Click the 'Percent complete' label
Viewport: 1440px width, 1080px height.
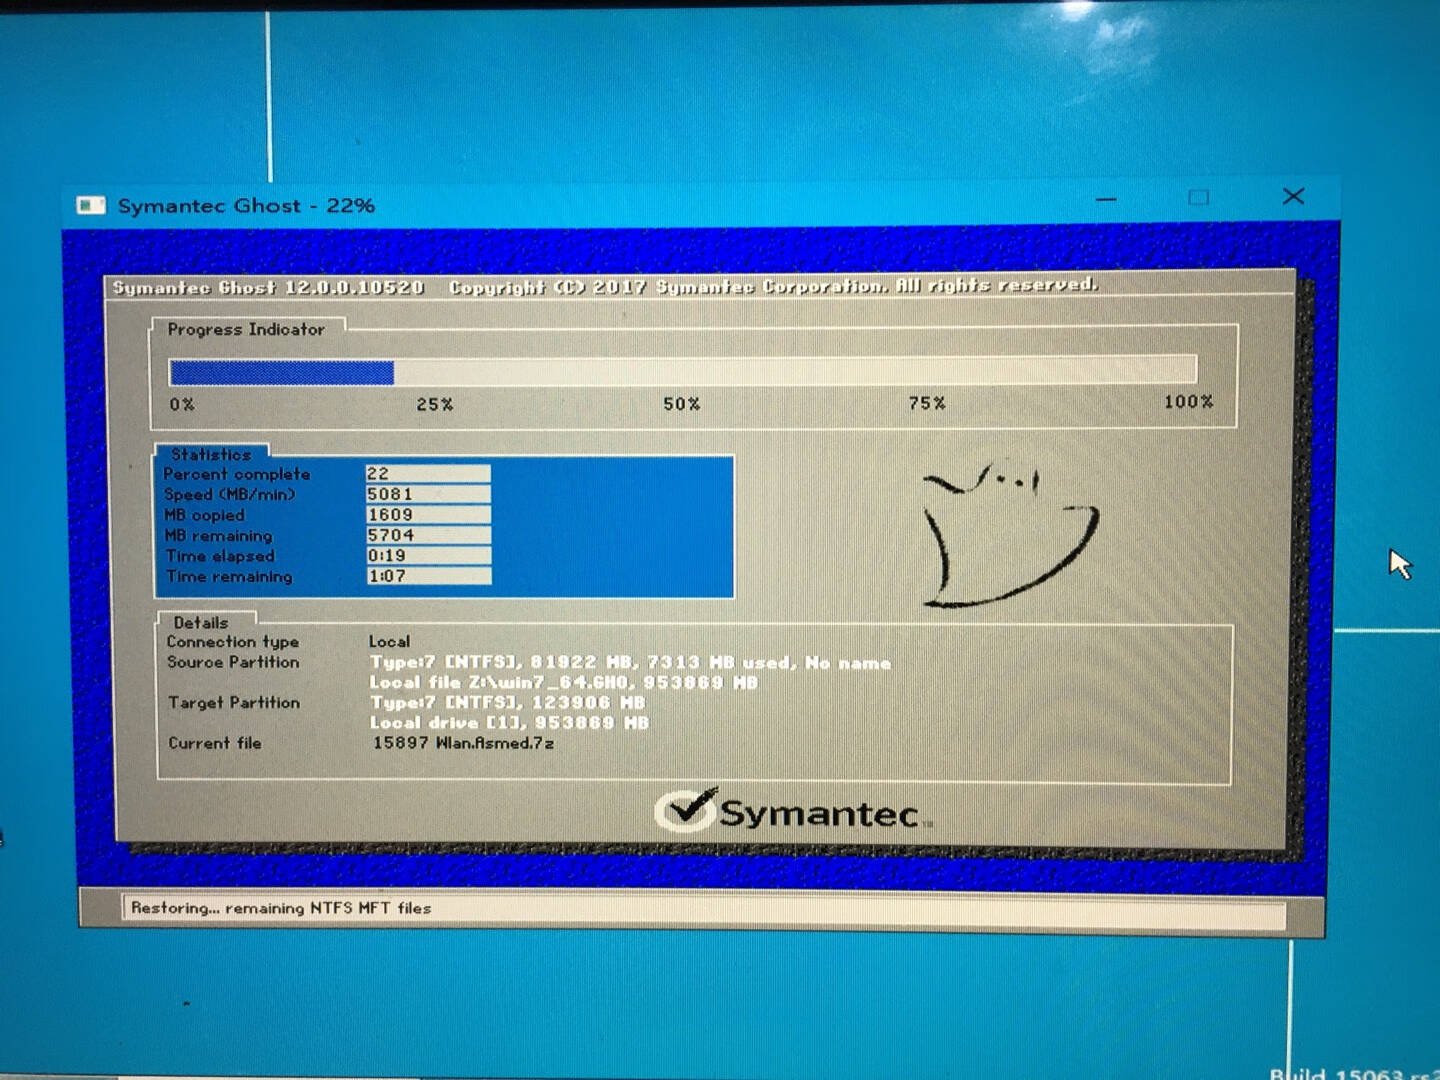pyautogui.click(x=237, y=474)
